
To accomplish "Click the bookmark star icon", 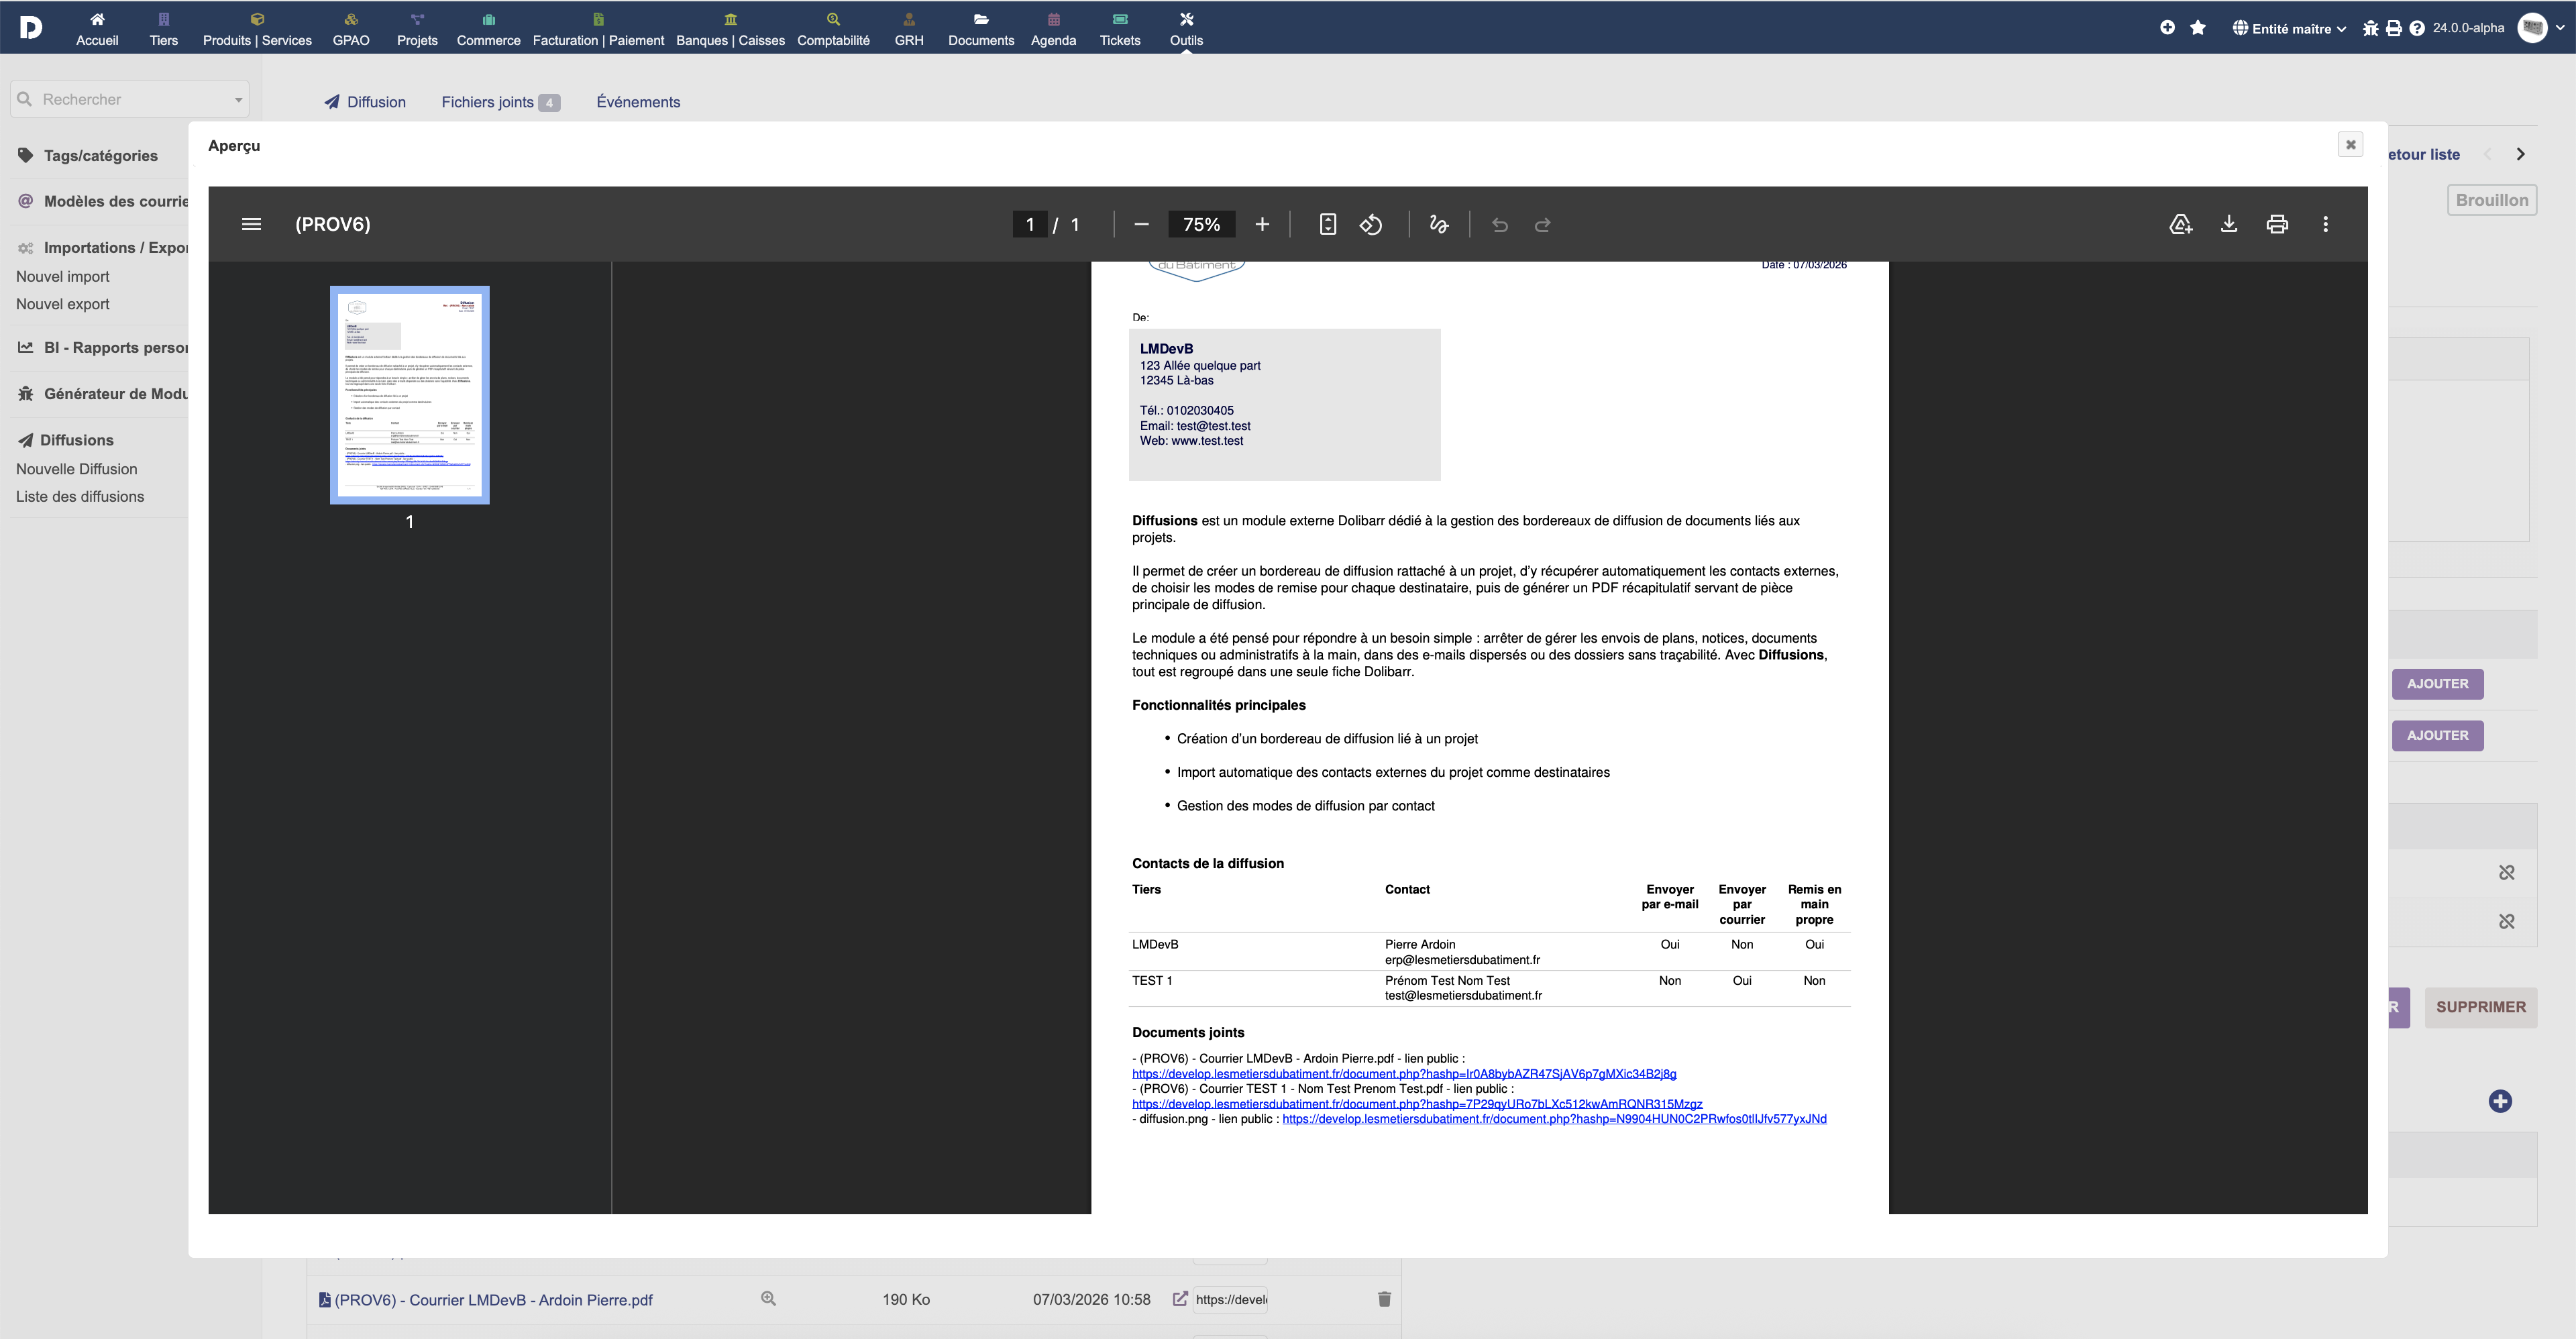I will pos(2197,28).
